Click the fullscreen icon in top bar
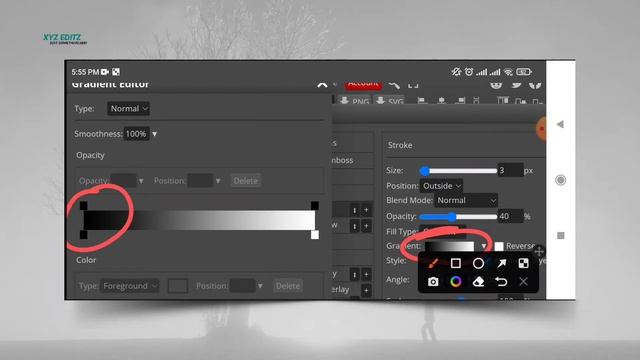The image size is (640, 360). (413, 85)
